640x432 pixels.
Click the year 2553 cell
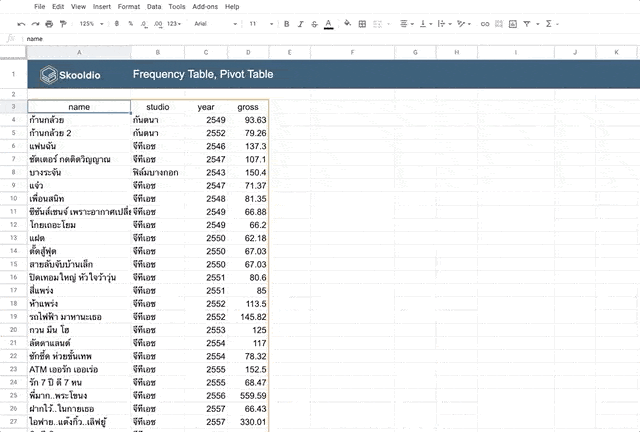pos(206,330)
